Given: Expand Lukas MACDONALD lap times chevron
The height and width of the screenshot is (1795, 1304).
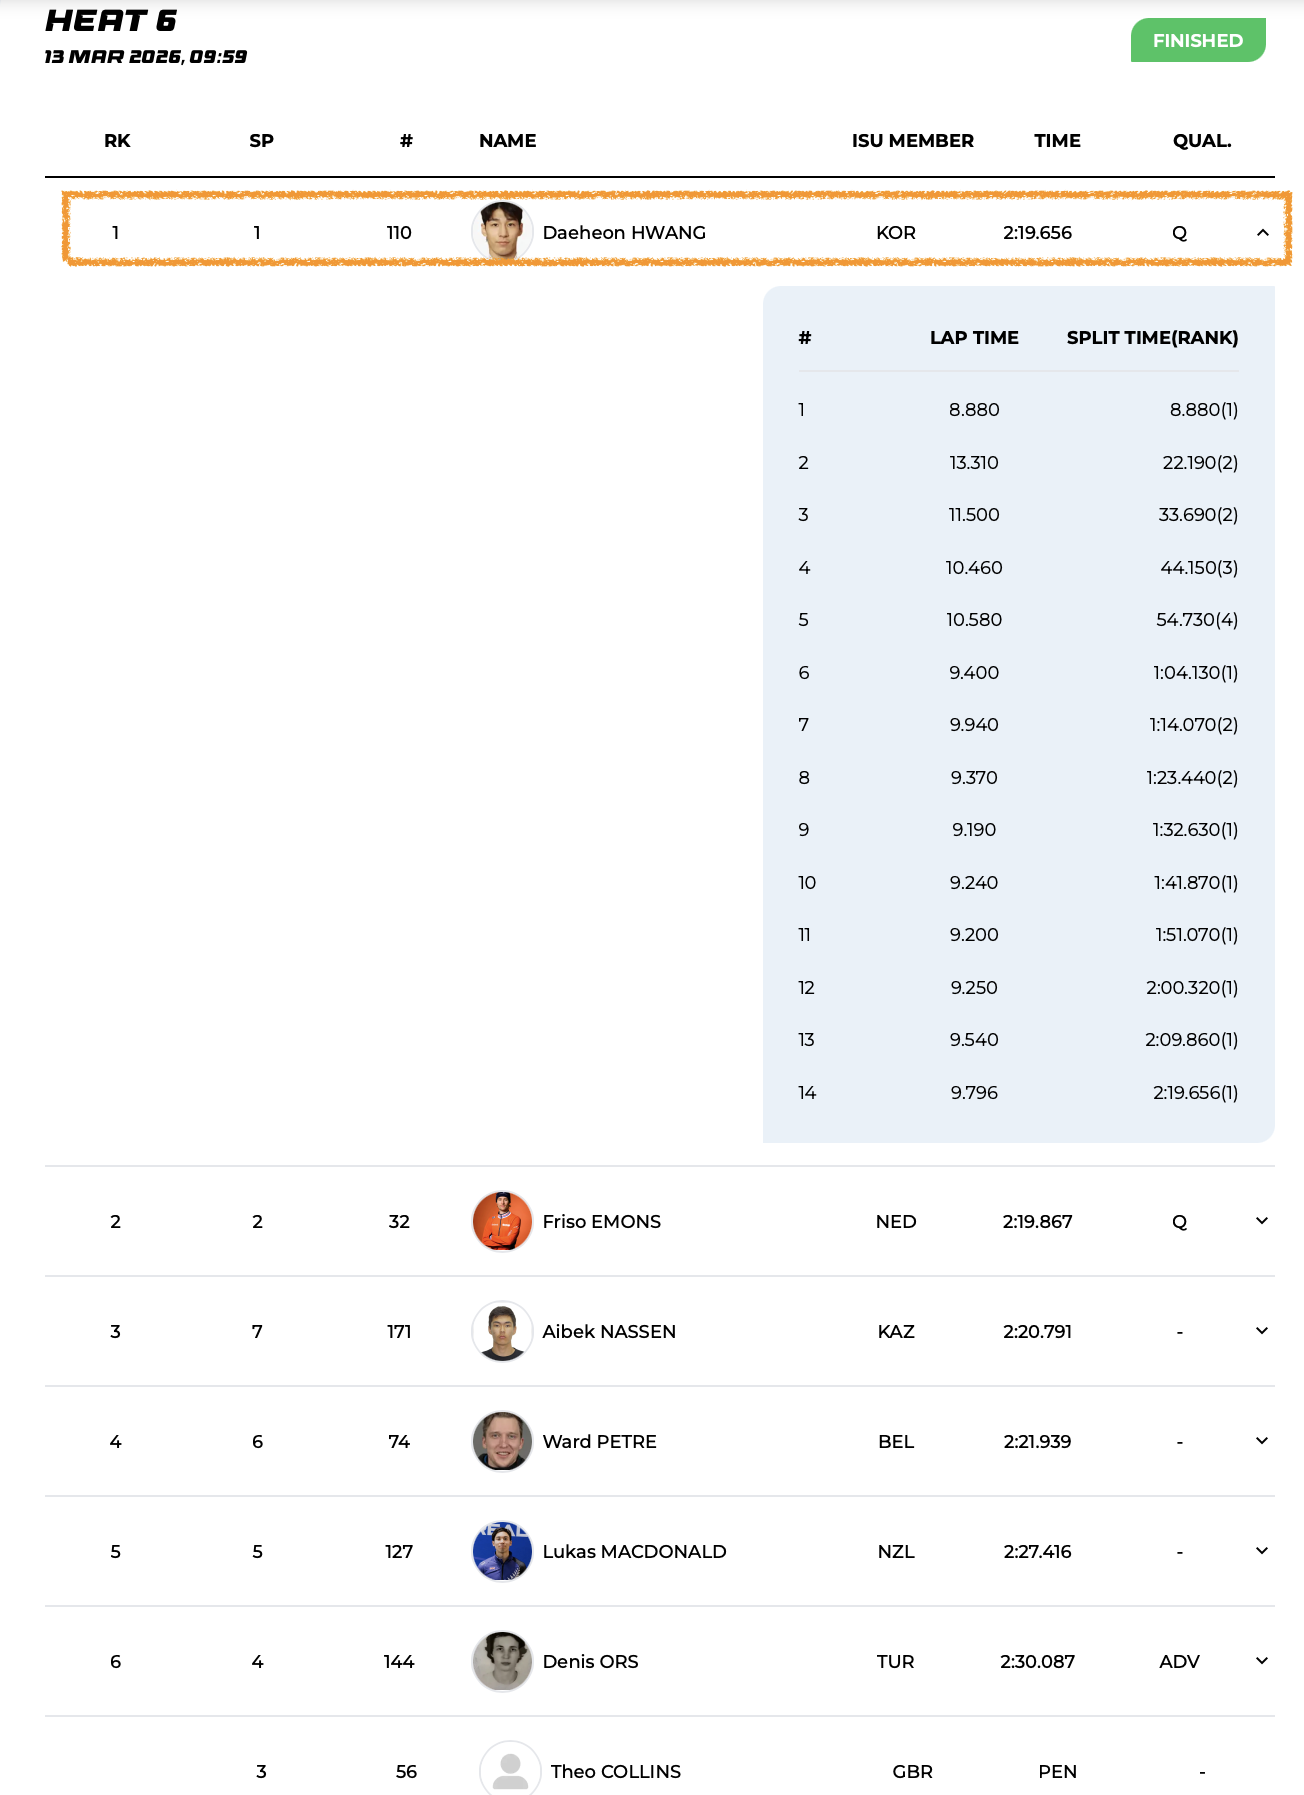Looking at the screenshot, I should pos(1262,1551).
